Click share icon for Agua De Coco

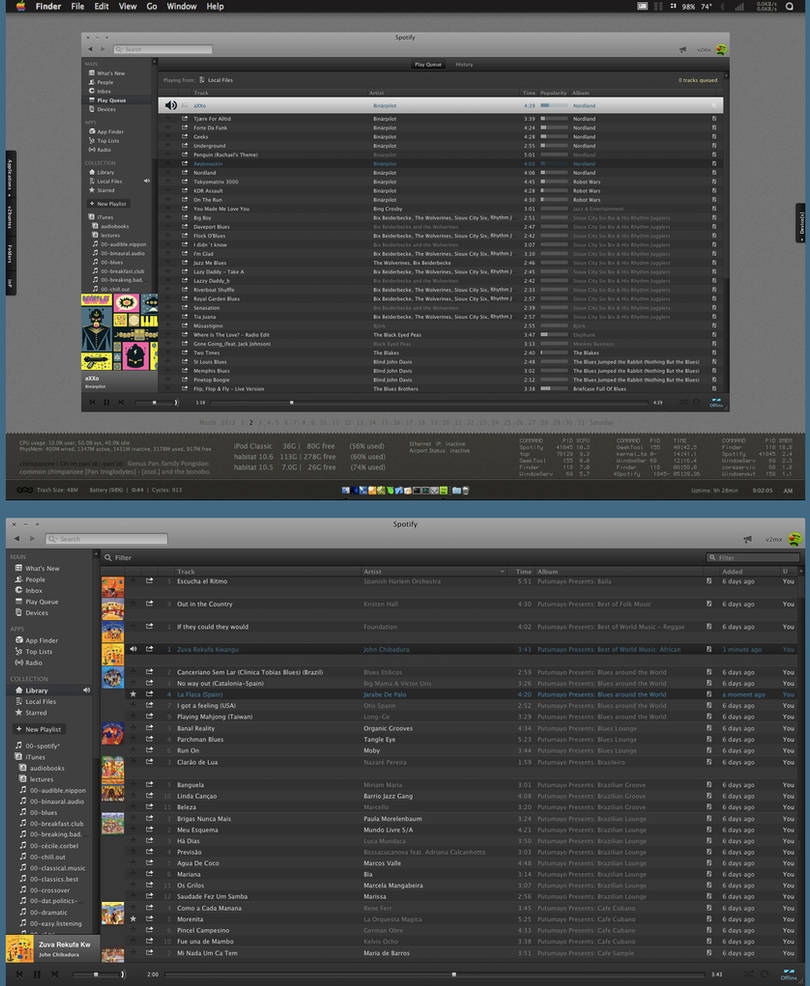tap(150, 863)
